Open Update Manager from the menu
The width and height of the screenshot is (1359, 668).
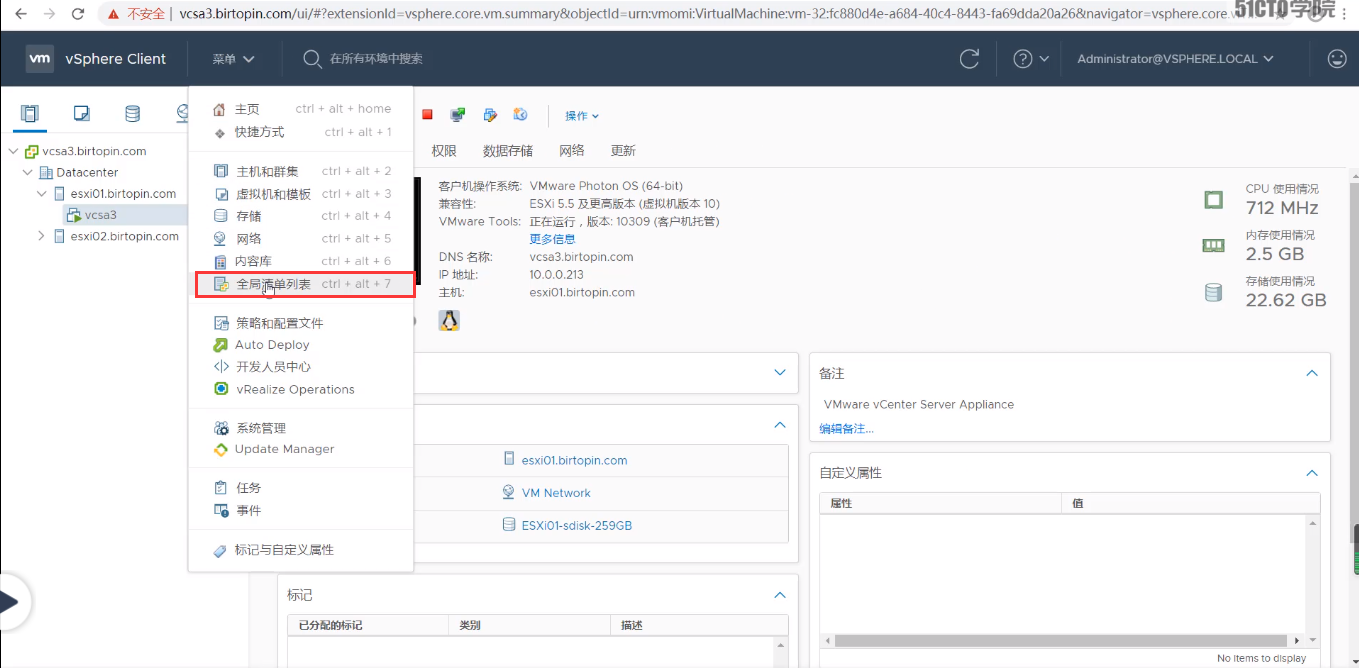pos(301,450)
